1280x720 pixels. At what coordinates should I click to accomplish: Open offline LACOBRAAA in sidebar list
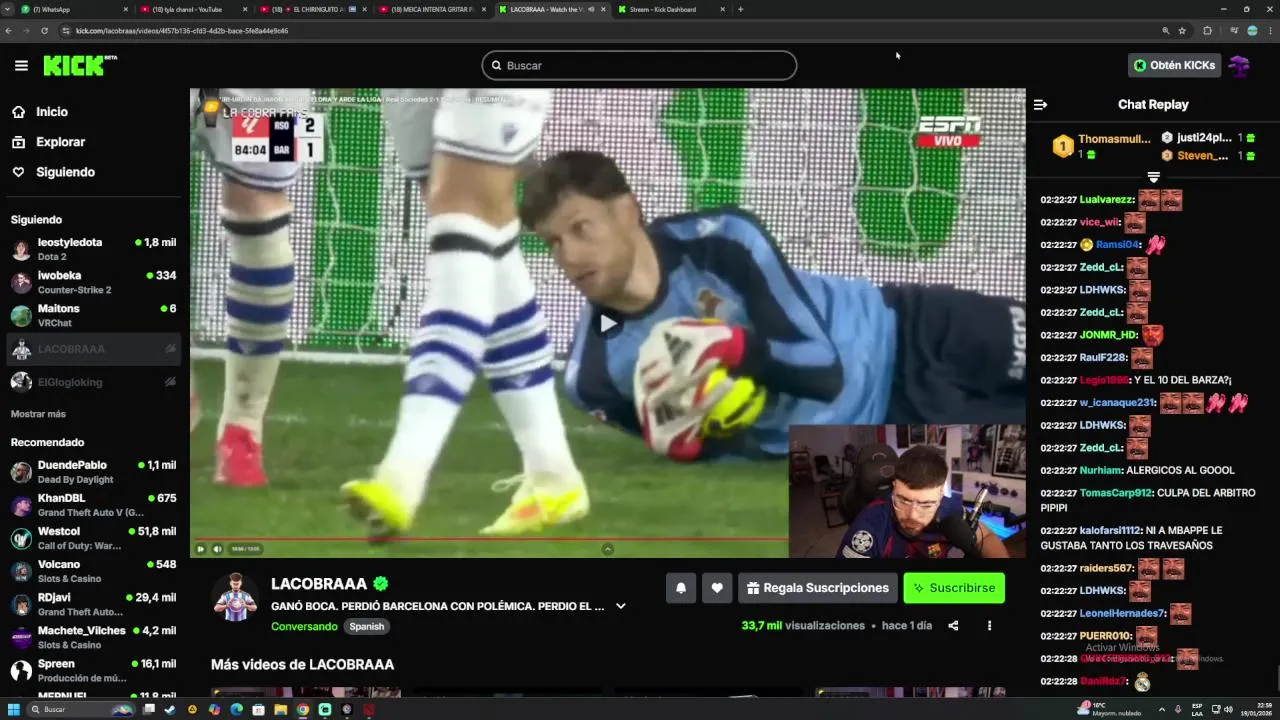coord(93,349)
